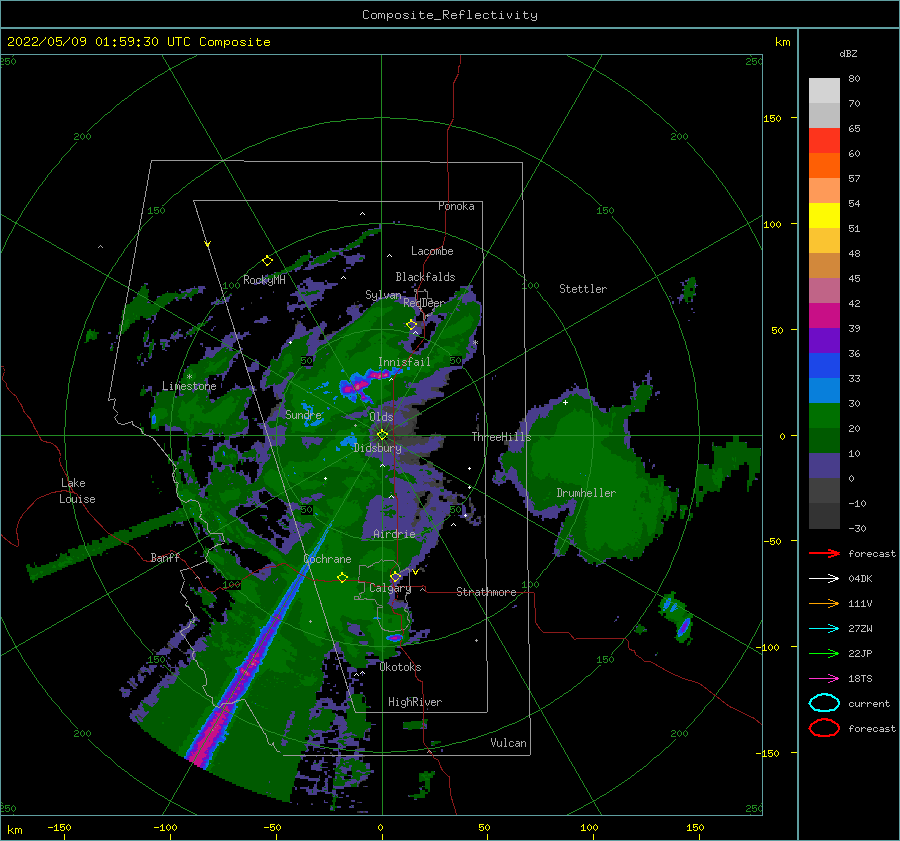This screenshot has height=841, width=900.
Task: Click the cyan 27ZW arrow icon
Action: point(824,629)
